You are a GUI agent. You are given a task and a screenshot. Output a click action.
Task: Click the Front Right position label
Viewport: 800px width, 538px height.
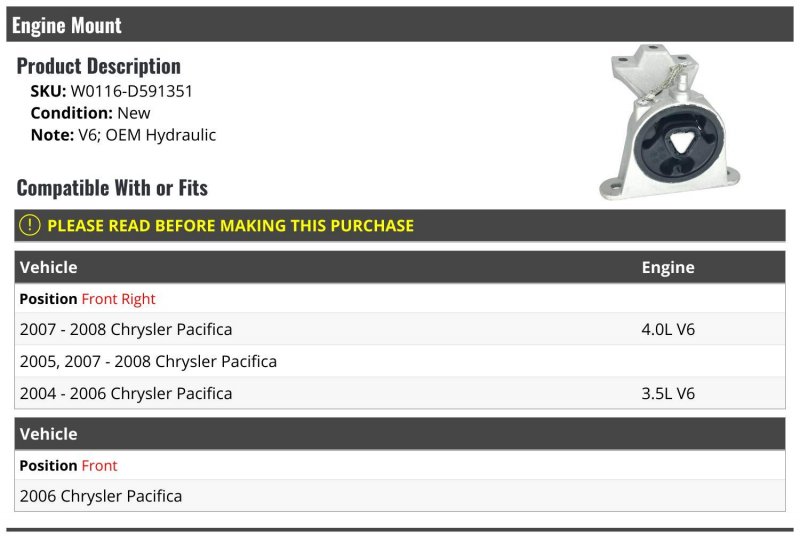pos(118,299)
